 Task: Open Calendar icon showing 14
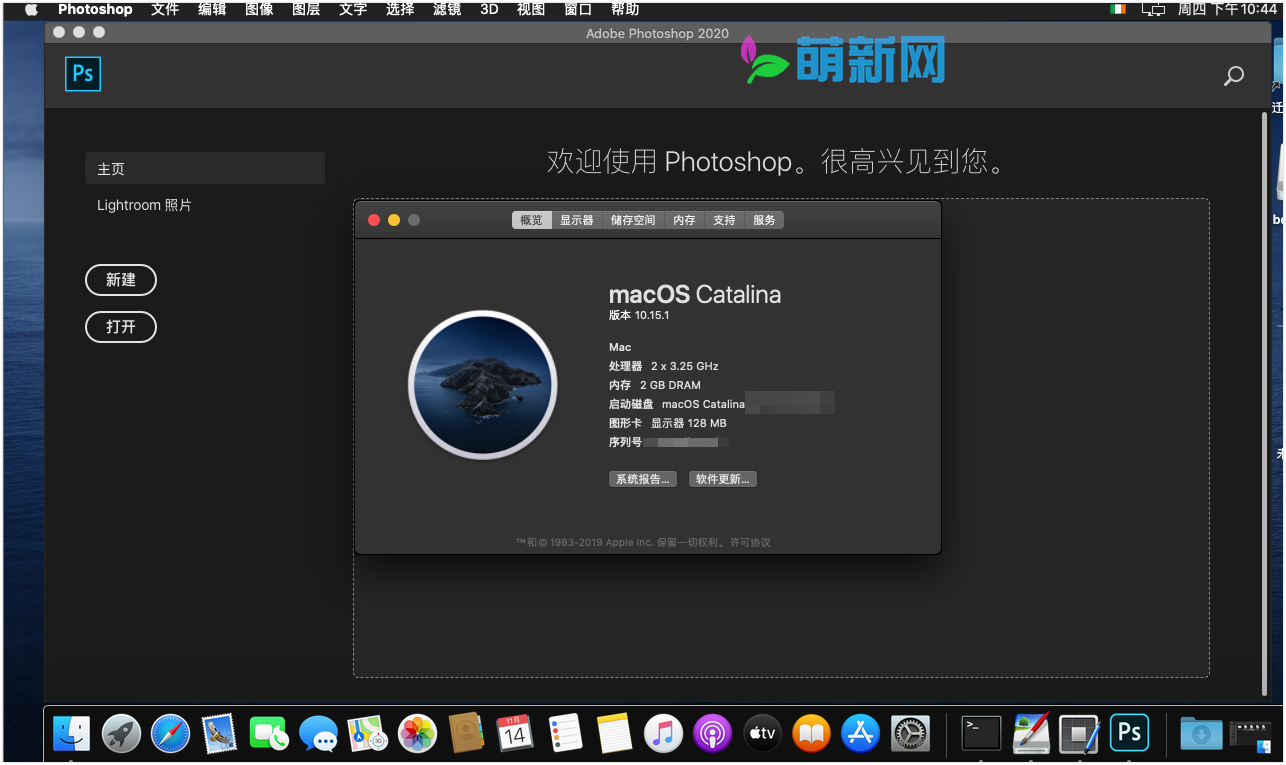pos(515,734)
